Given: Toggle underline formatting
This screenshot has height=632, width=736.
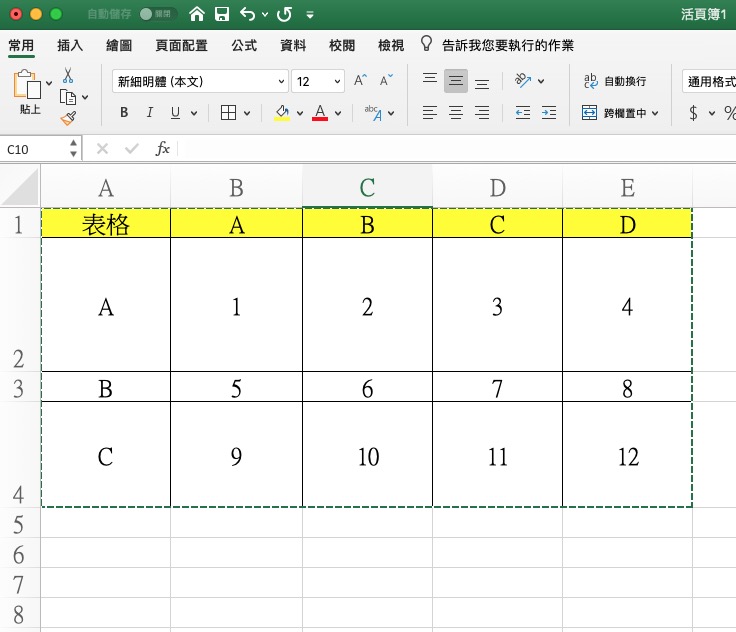Looking at the screenshot, I should coord(176,113).
